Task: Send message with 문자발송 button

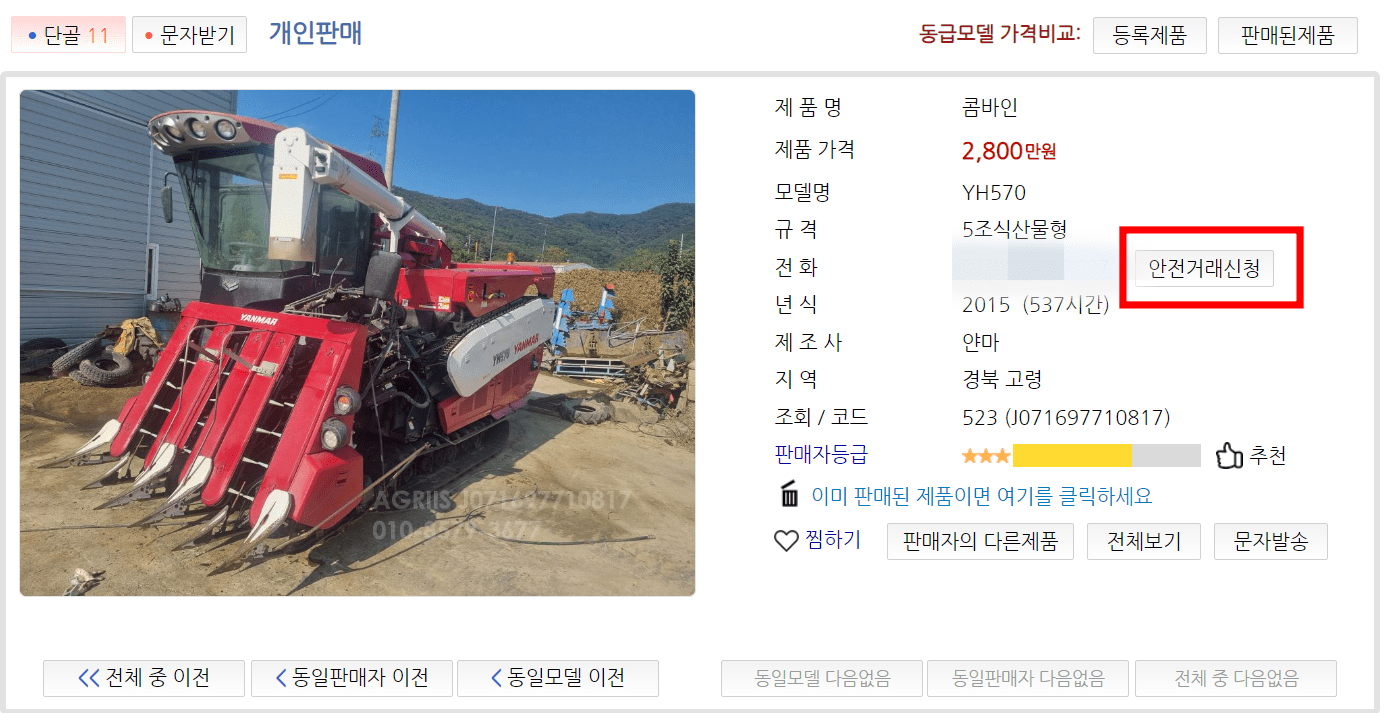Action: 1271,541
